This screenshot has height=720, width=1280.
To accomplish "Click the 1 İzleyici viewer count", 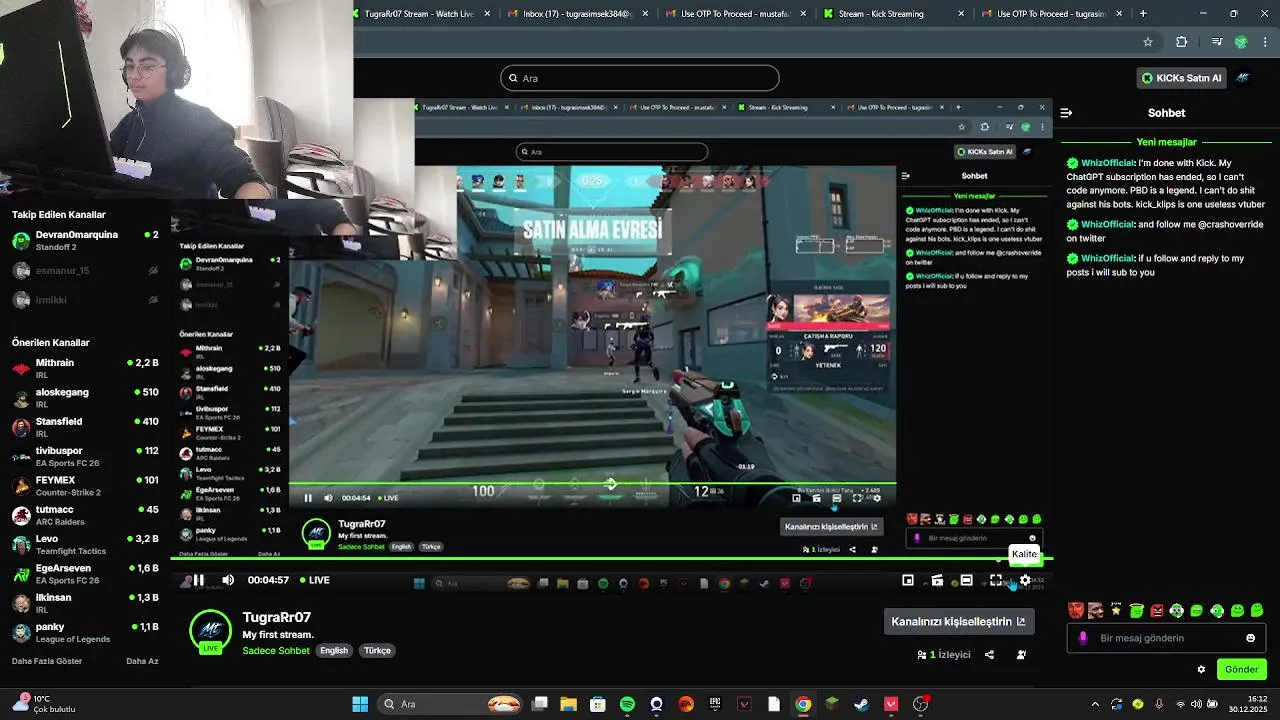I will point(944,655).
